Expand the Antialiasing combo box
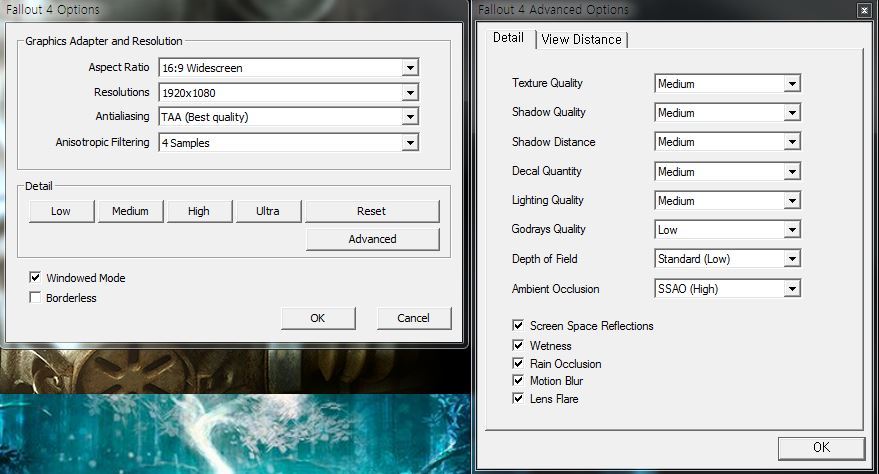This screenshot has width=879, height=474. pos(289,117)
